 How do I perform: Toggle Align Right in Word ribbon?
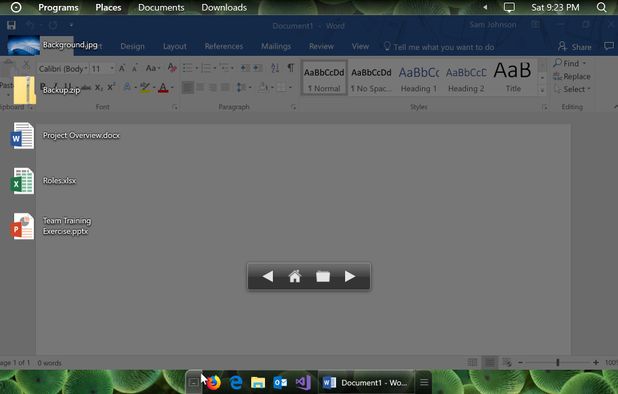tap(213, 87)
